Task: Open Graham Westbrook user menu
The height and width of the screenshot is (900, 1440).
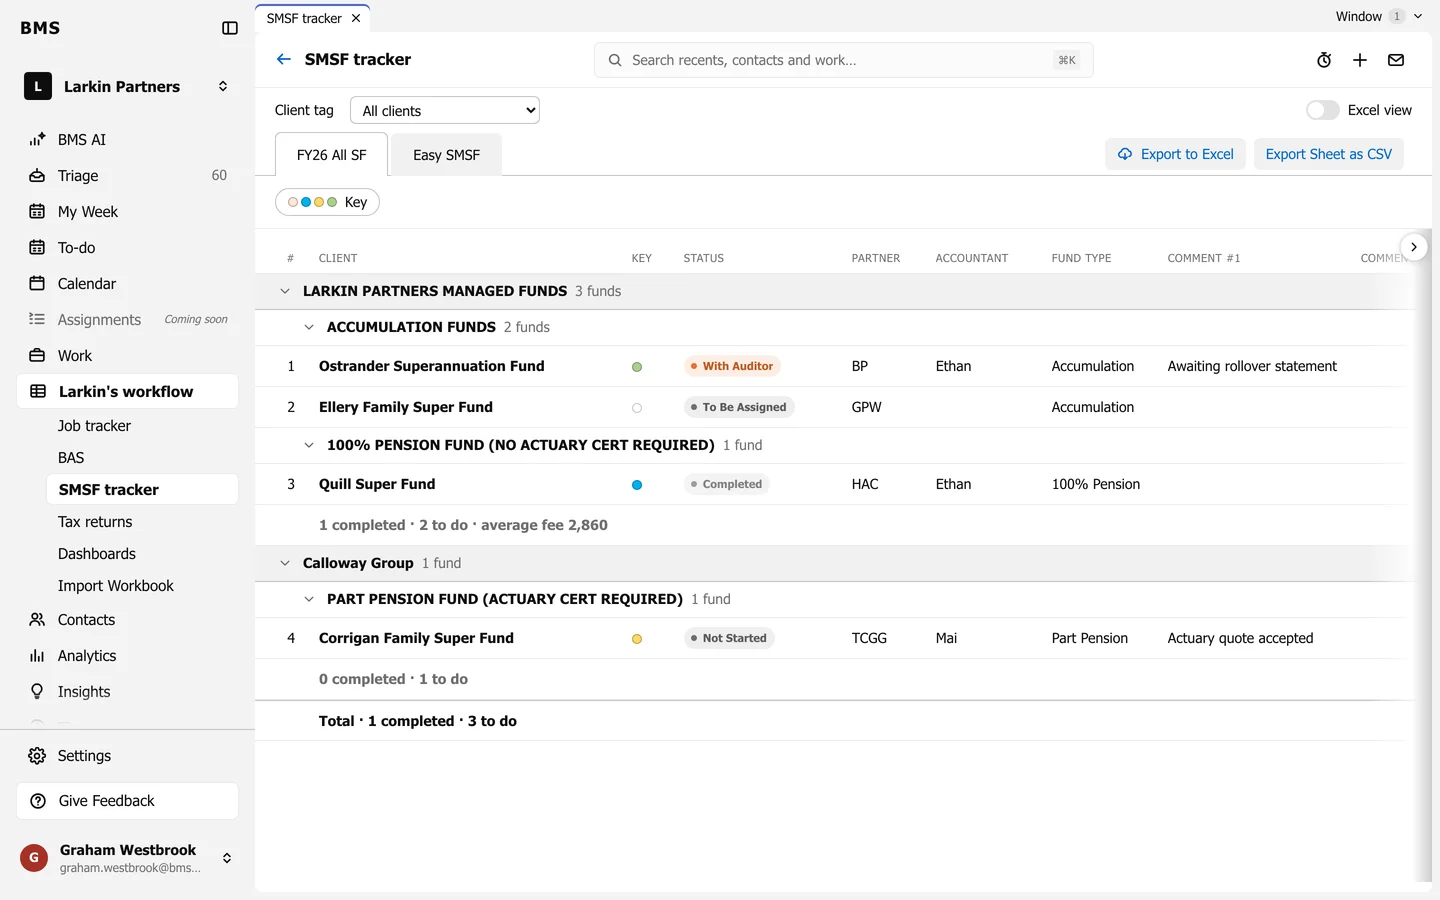Action: pos(127,858)
